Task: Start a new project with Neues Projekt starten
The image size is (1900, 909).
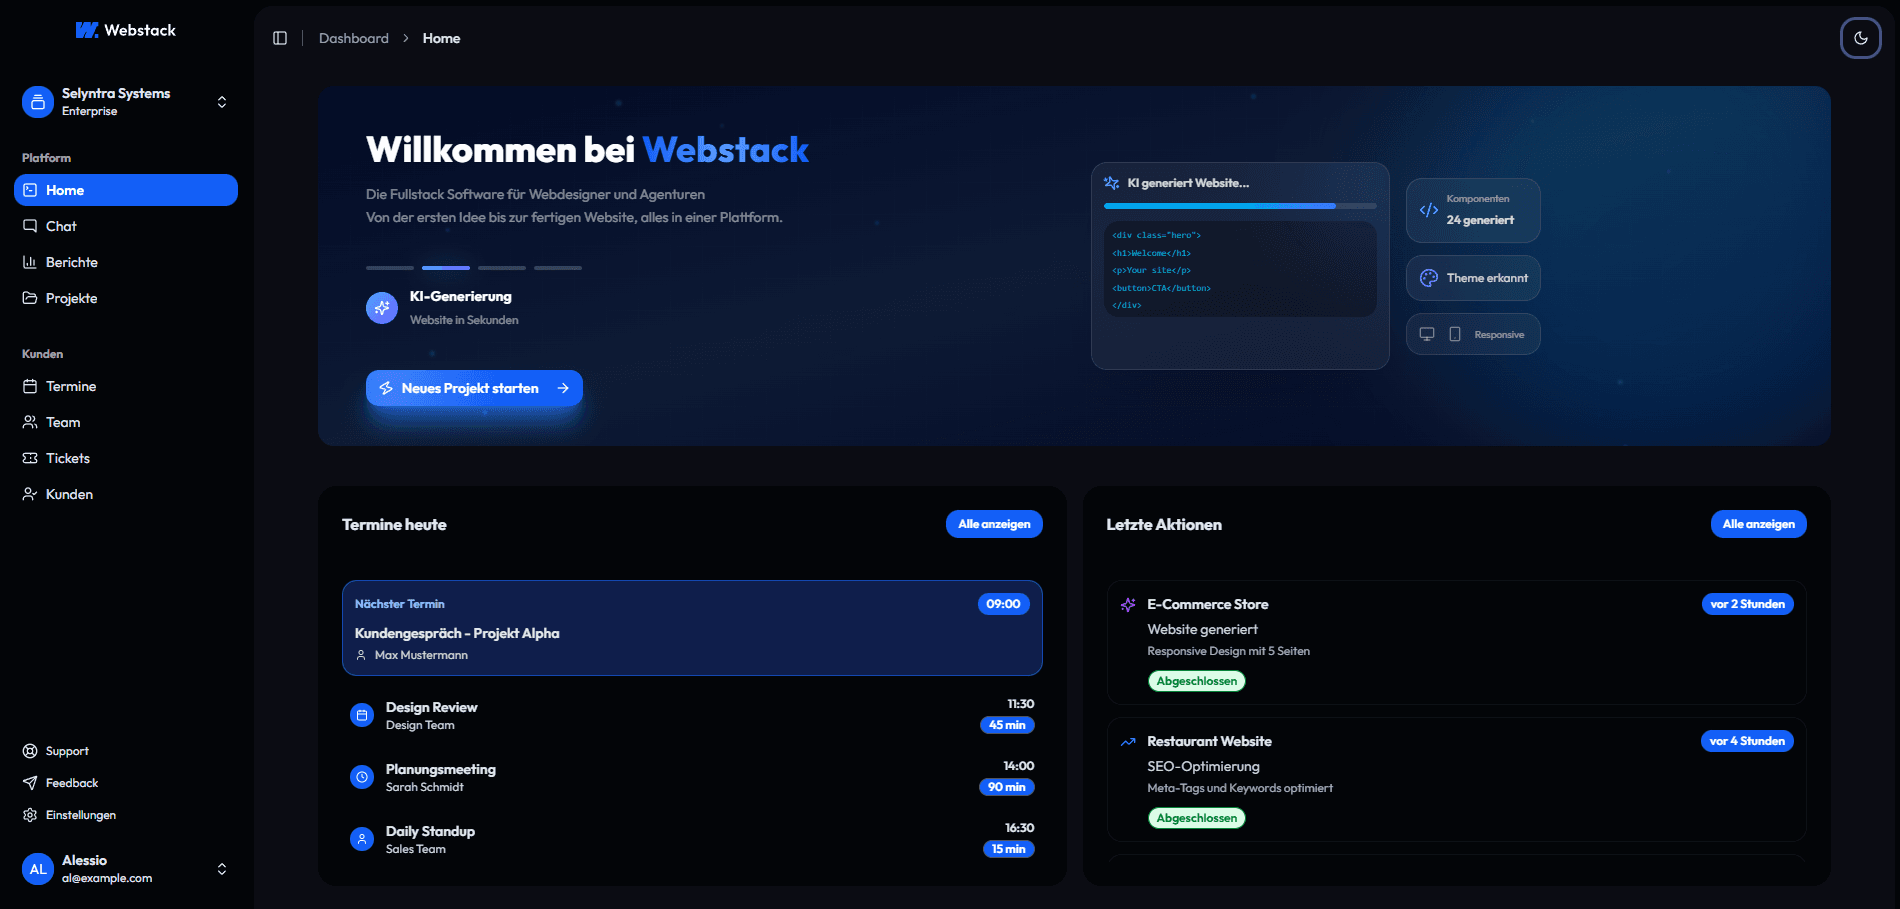Action: pyautogui.click(x=474, y=388)
